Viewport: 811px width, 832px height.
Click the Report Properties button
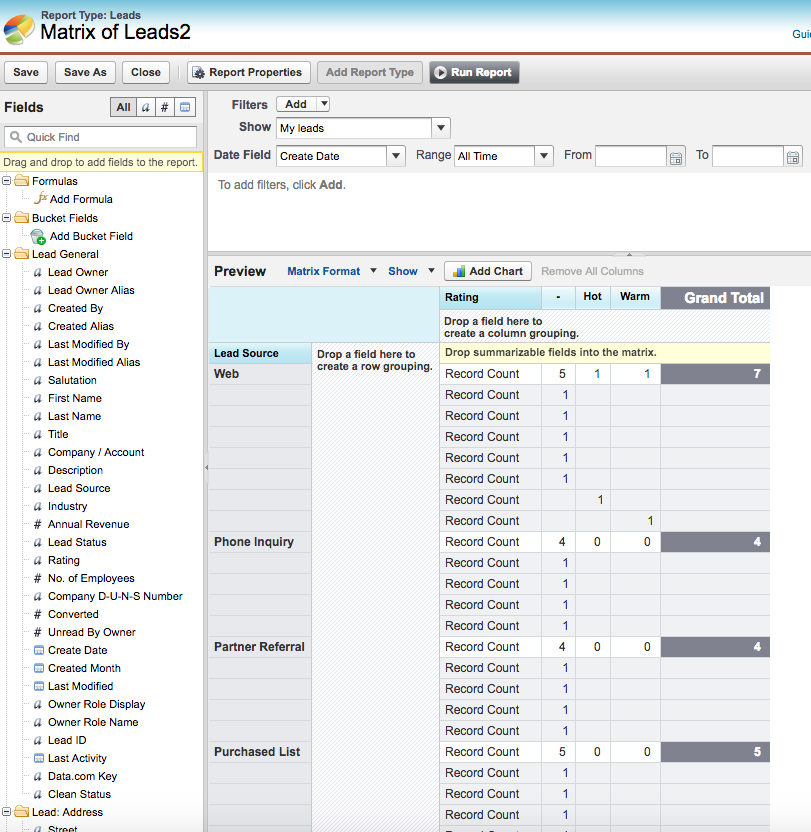coord(247,72)
